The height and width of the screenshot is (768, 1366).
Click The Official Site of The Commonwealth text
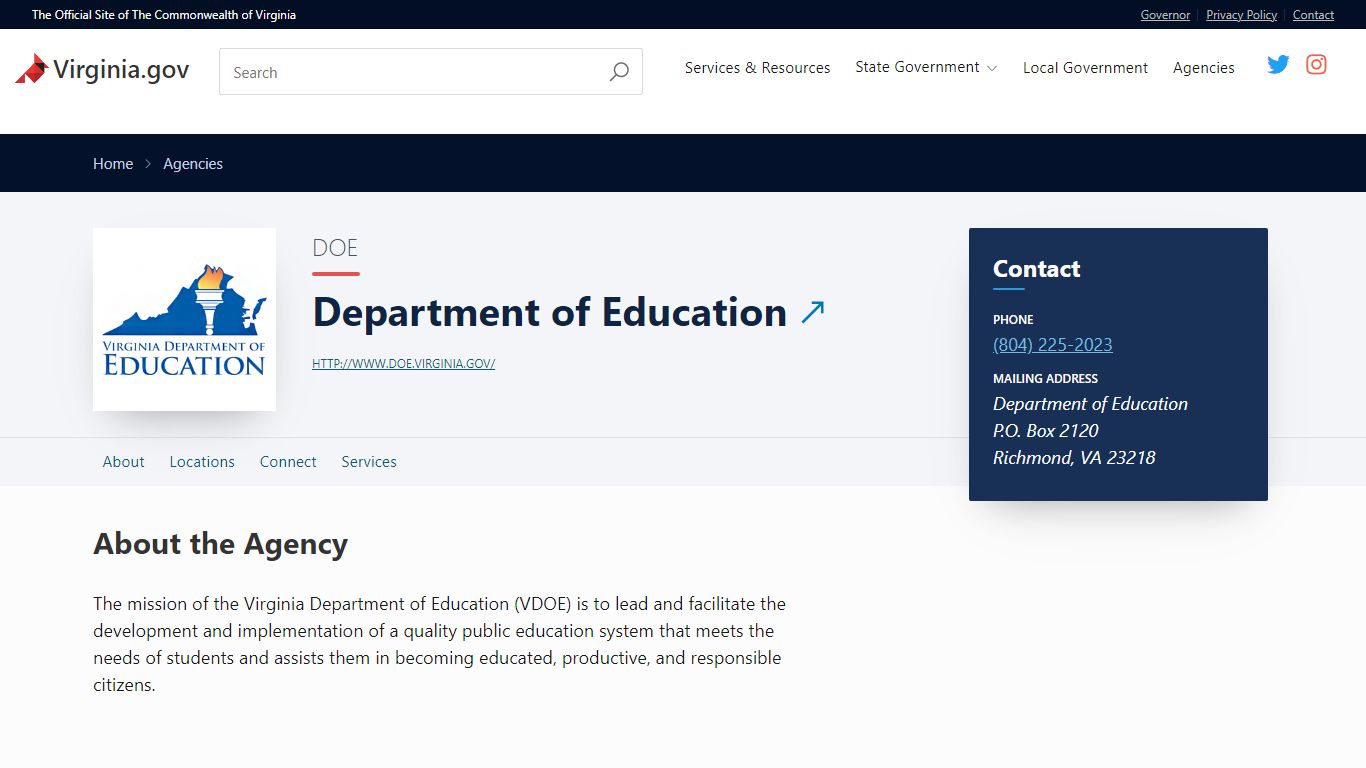pos(164,15)
